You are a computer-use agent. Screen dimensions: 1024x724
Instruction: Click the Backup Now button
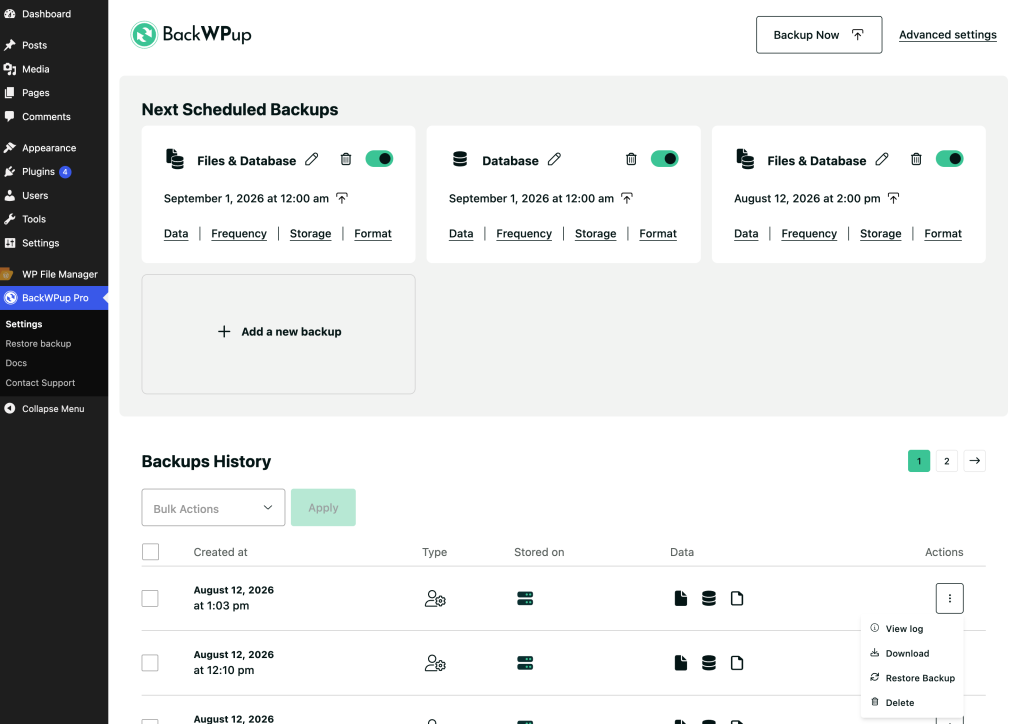tap(819, 35)
